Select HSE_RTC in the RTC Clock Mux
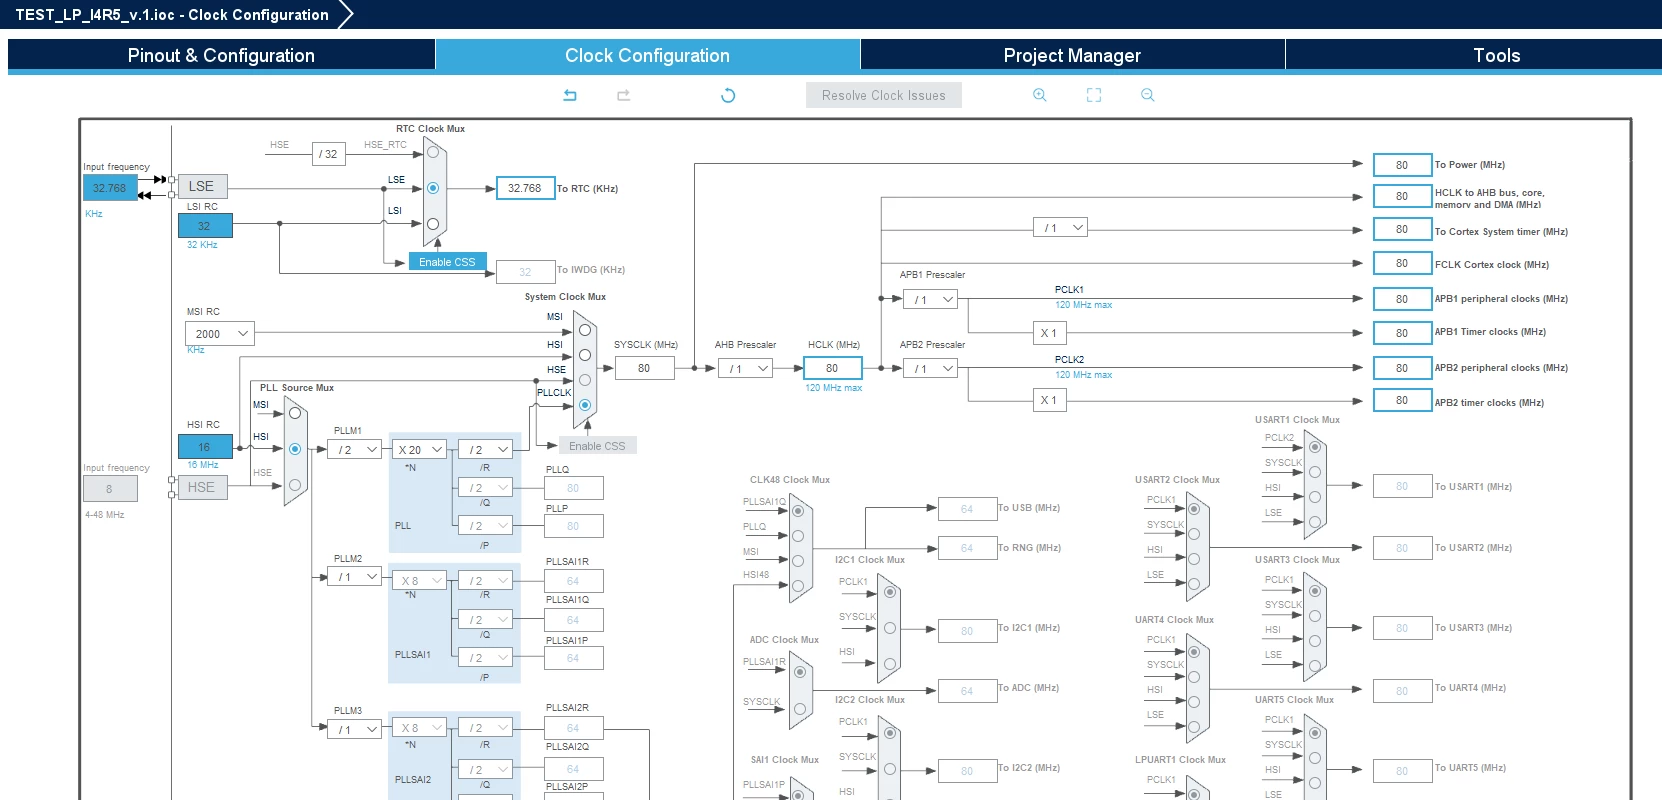The height and width of the screenshot is (800, 1662). [x=433, y=153]
